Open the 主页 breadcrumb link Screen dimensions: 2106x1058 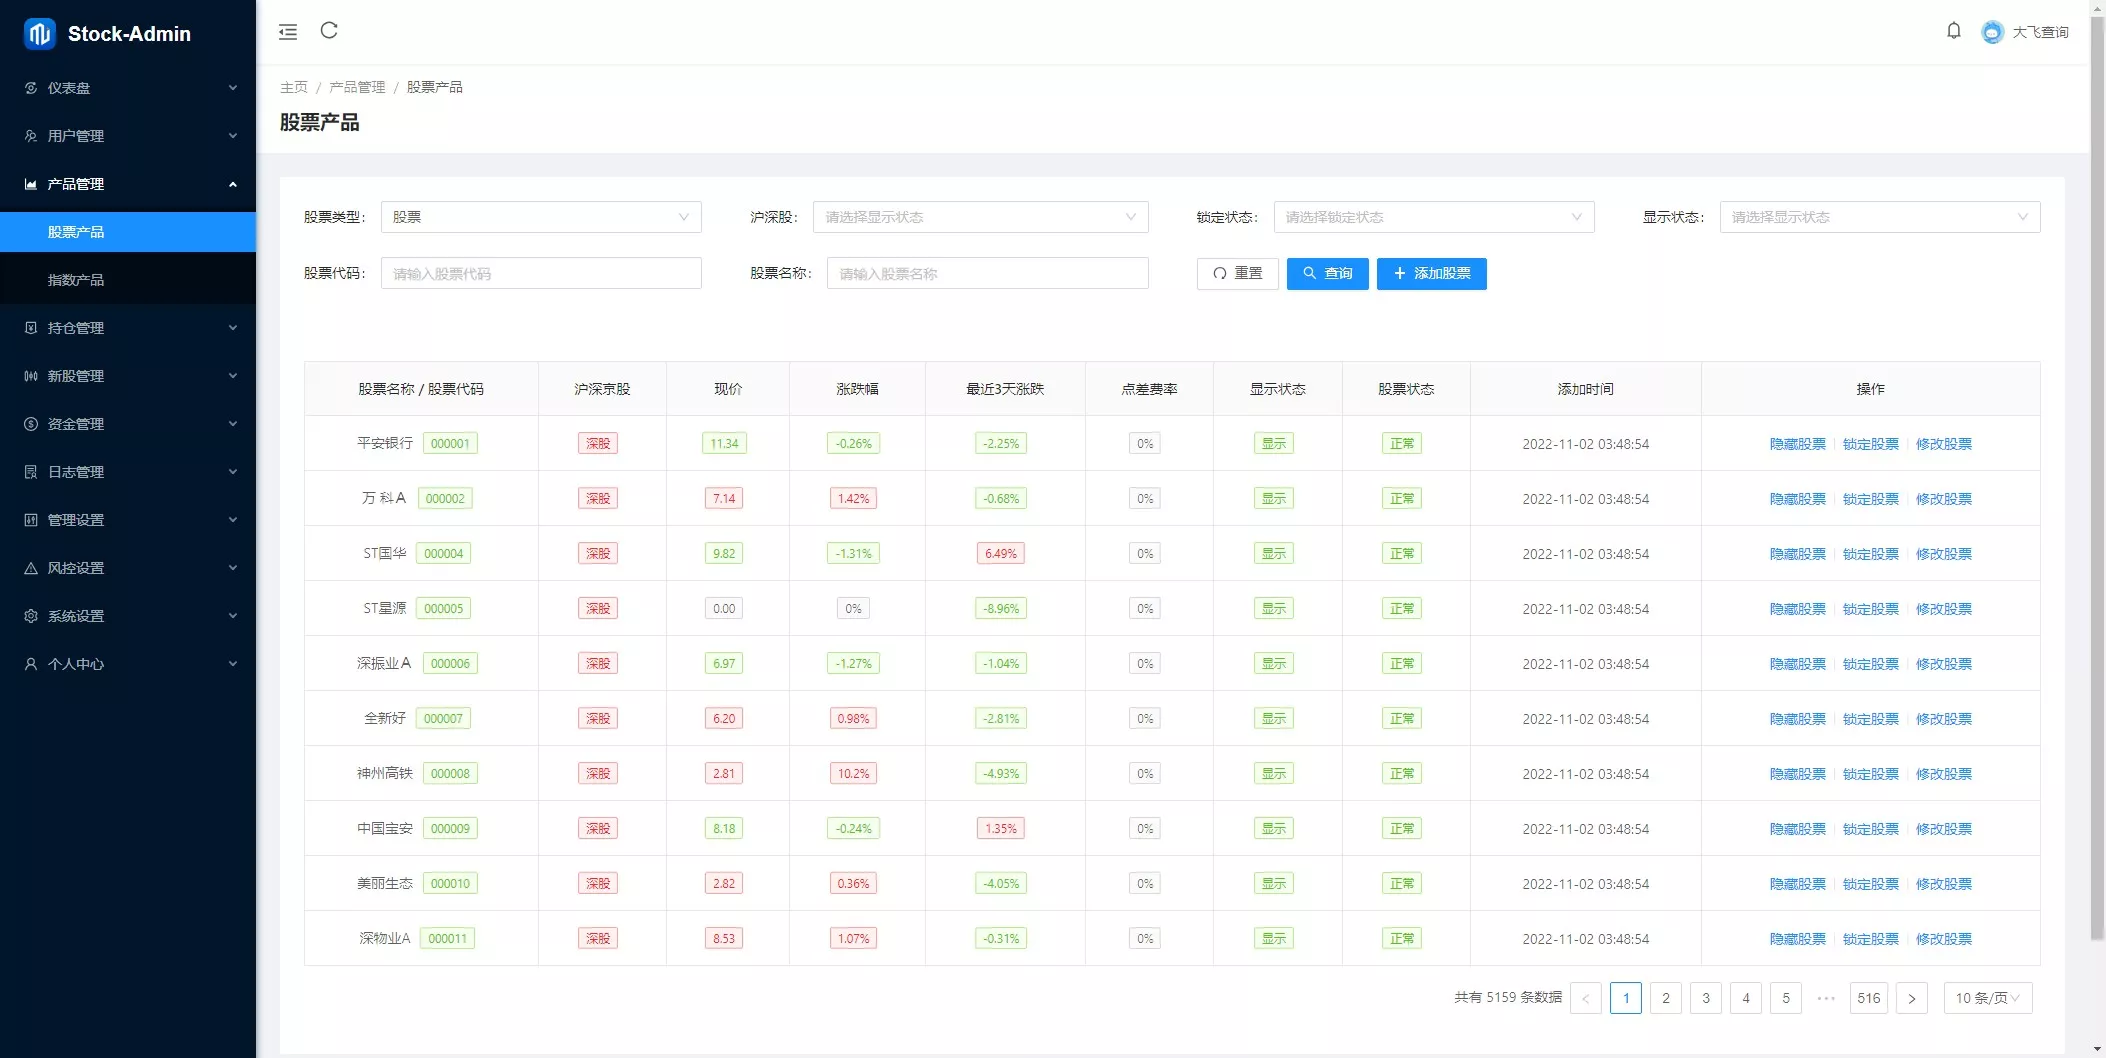point(294,87)
